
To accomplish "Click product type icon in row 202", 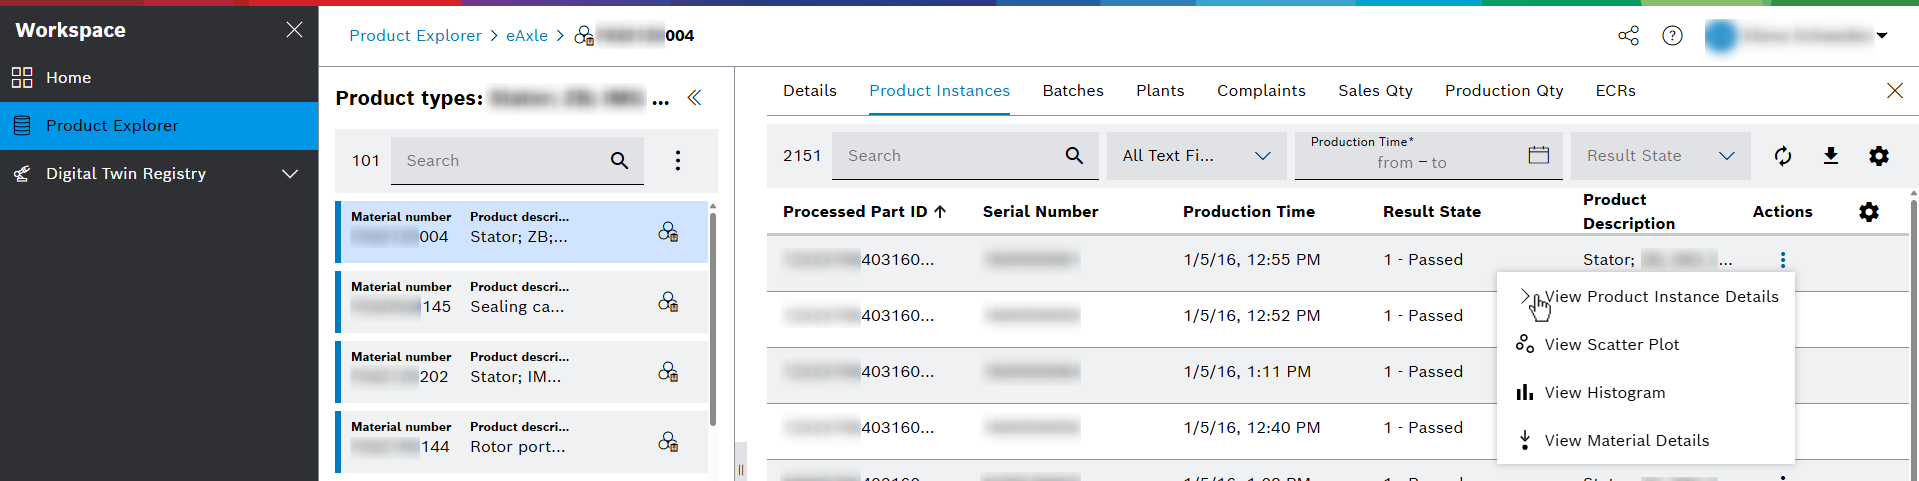I will click(x=668, y=372).
